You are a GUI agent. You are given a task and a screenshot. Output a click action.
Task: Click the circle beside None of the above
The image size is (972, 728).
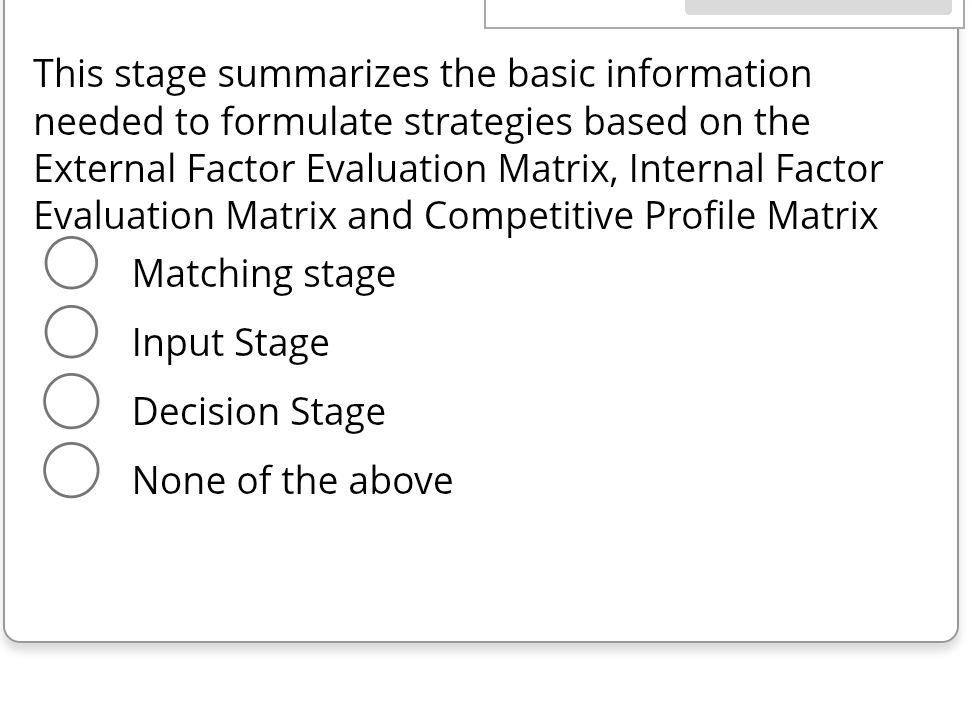71,470
